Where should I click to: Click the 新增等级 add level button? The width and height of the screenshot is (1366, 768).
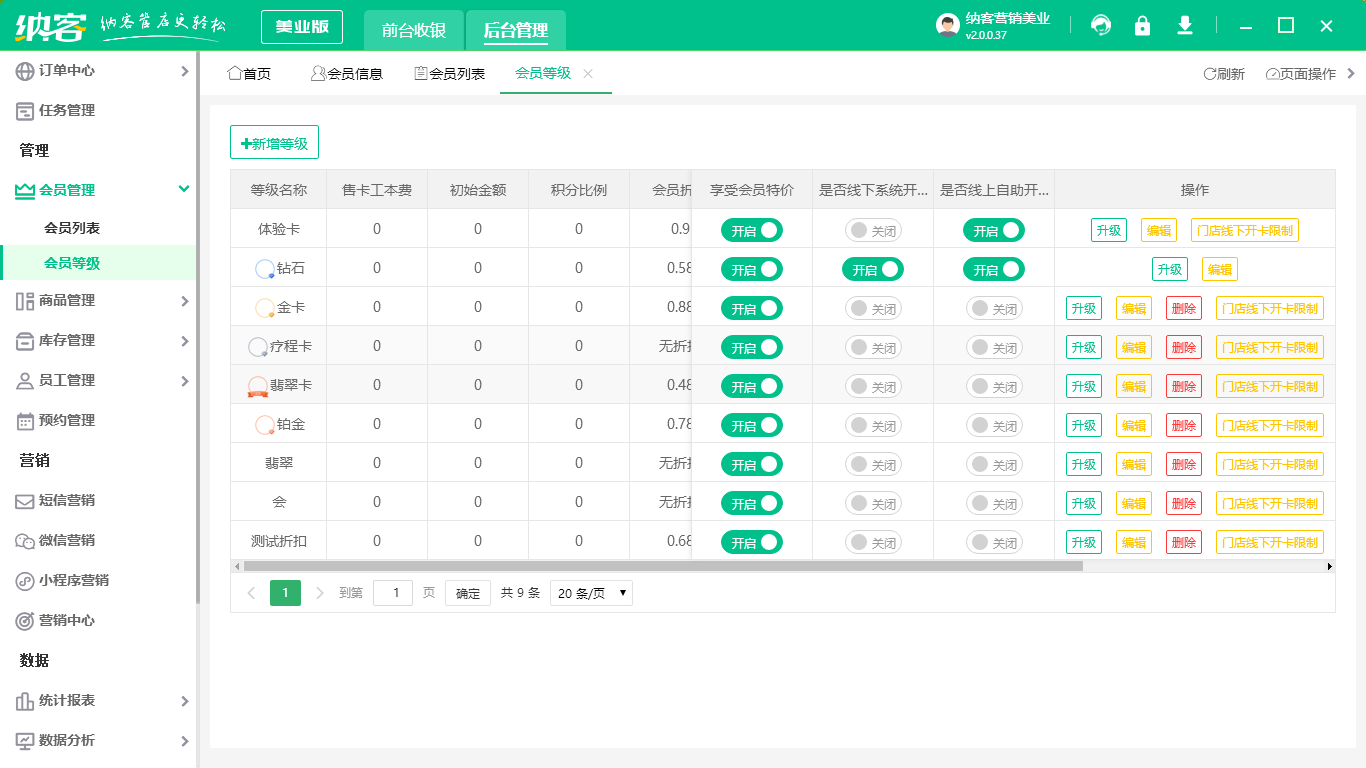(274, 142)
